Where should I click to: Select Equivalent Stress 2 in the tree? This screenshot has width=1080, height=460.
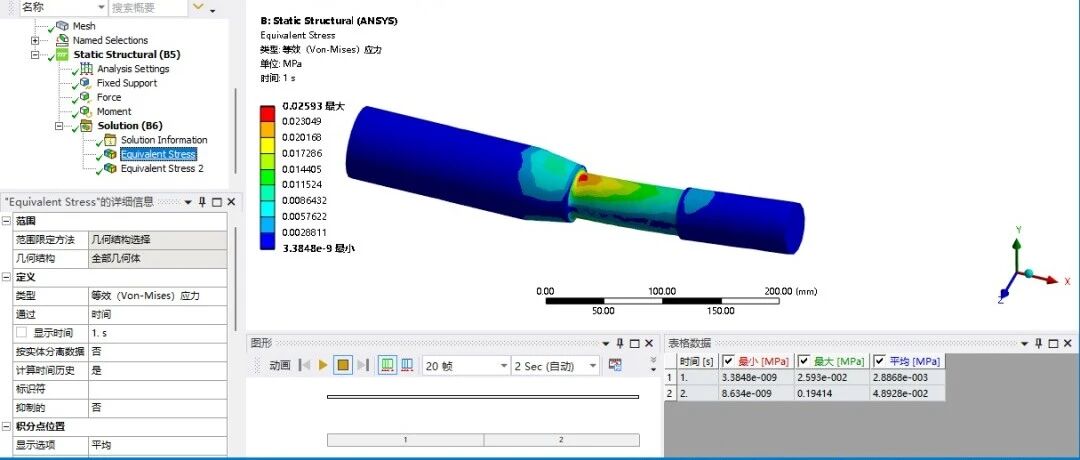tap(162, 168)
